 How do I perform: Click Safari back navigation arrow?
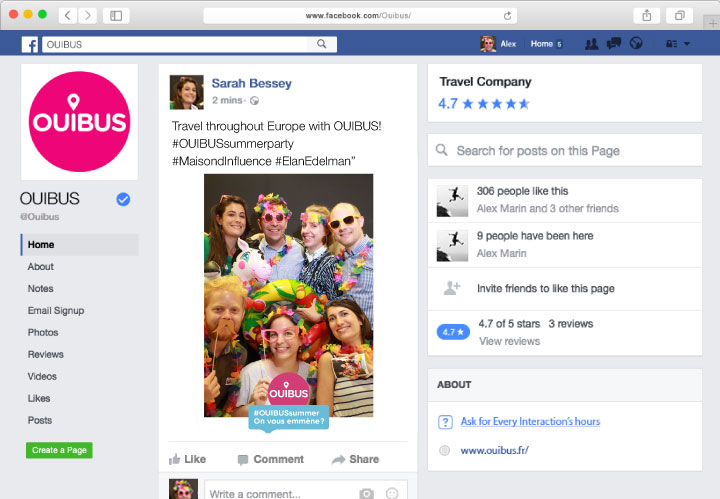point(68,16)
